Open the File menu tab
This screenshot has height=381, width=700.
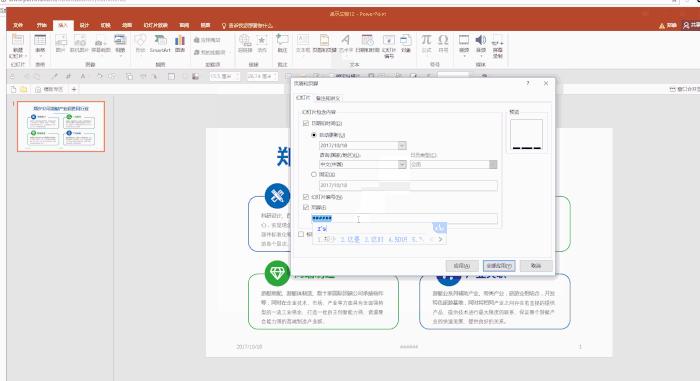(x=18, y=25)
